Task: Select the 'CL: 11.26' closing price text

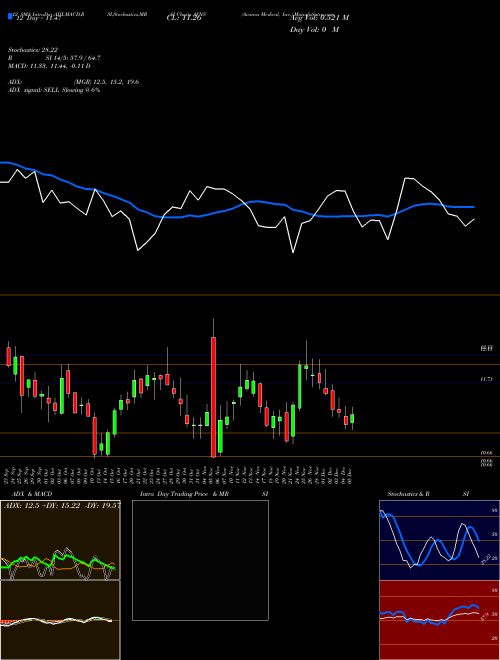Action: tap(184, 18)
